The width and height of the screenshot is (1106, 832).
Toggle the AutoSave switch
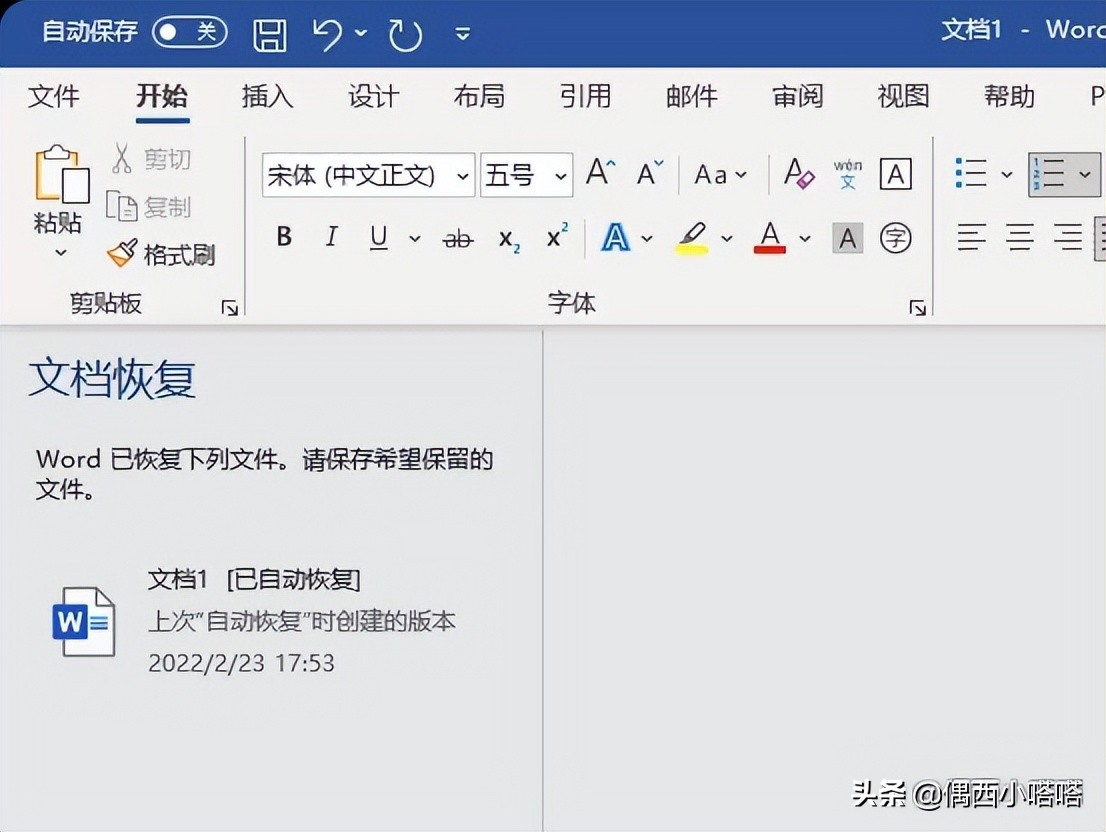[x=189, y=32]
